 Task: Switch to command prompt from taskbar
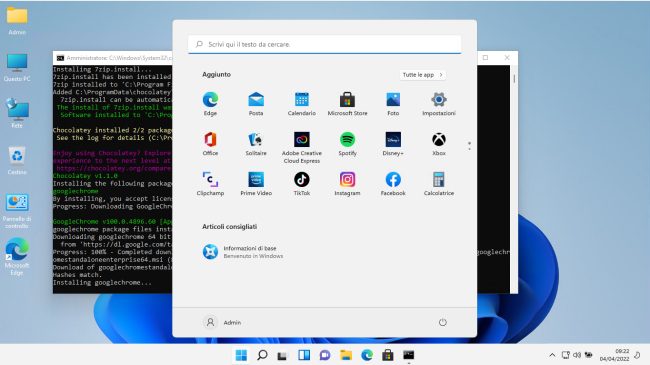point(409,355)
